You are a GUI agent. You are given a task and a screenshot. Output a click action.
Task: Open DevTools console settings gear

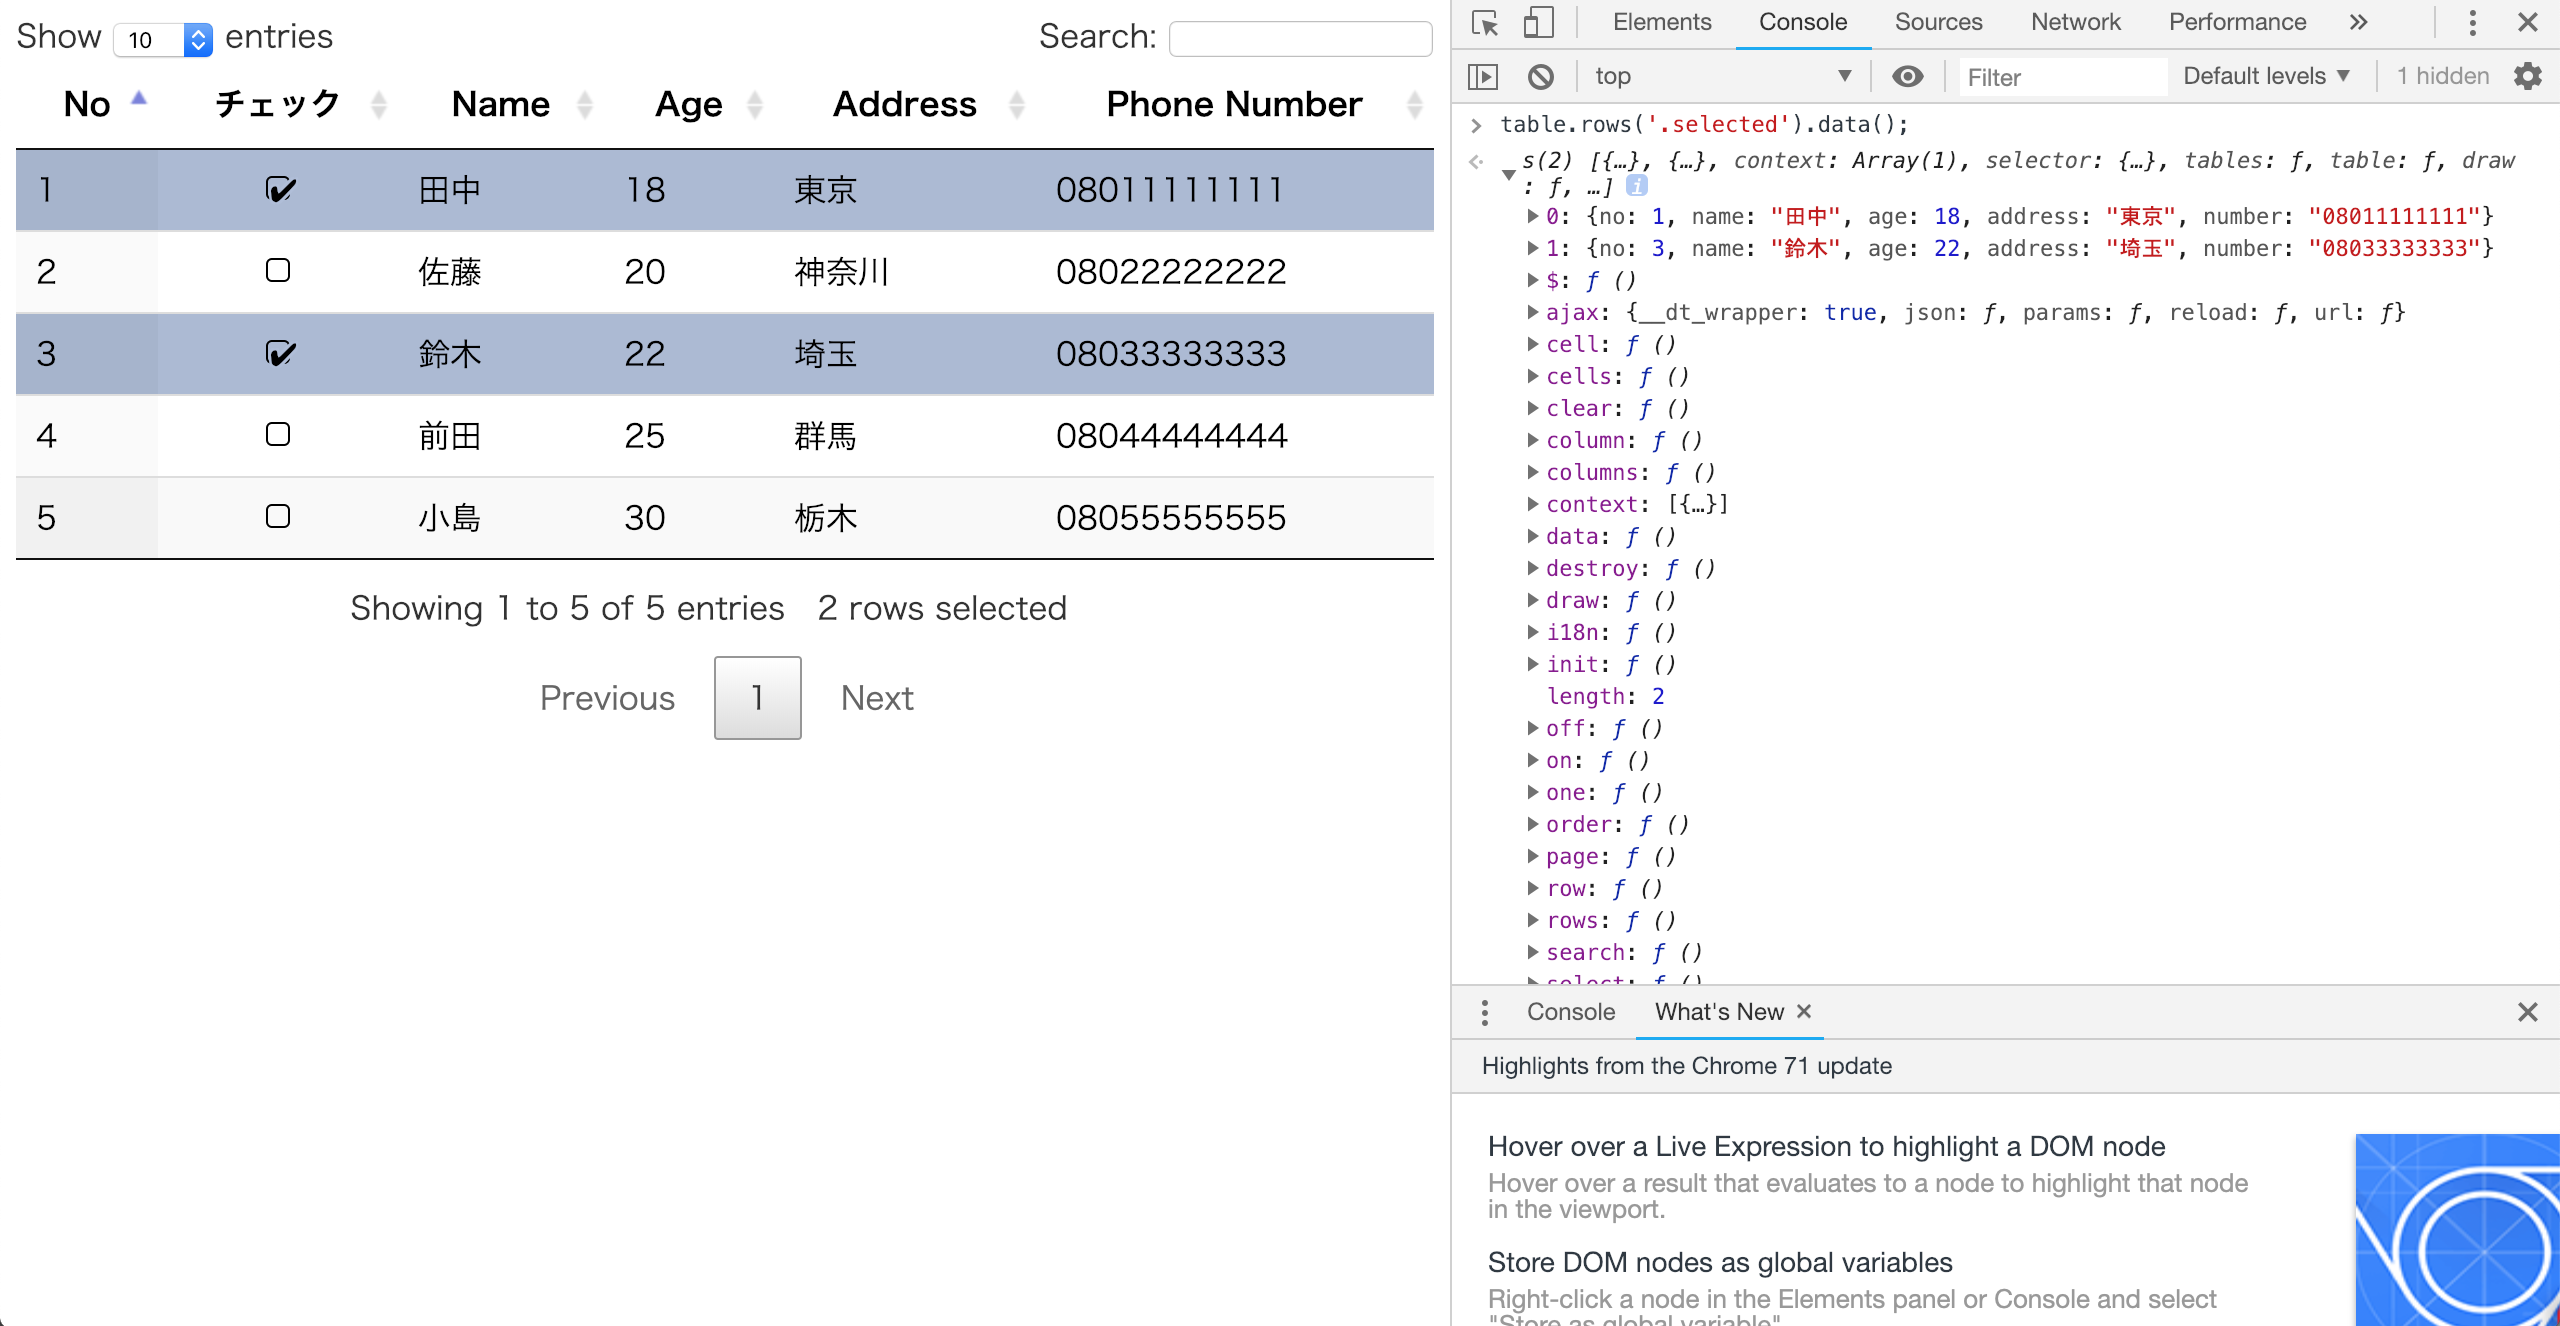(x=2528, y=75)
